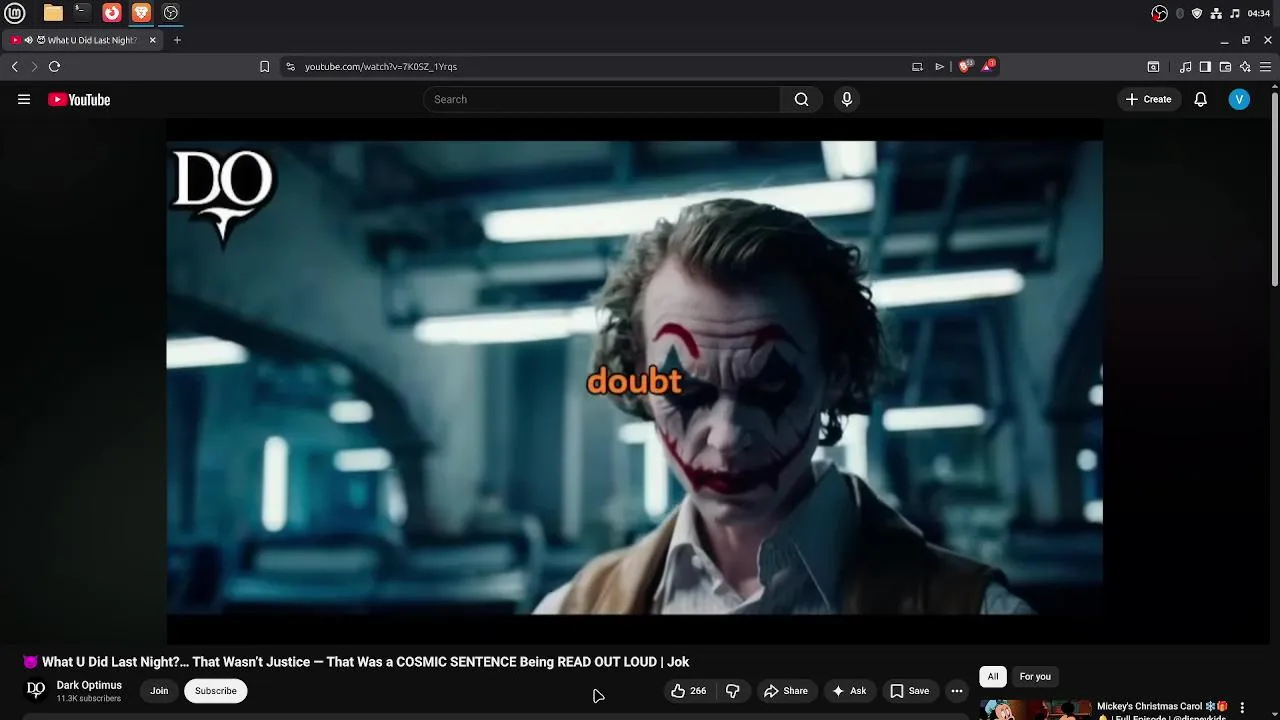Open Brave main hamburger menu
This screenshot has width=1280, height=720.
point(1265,67)
